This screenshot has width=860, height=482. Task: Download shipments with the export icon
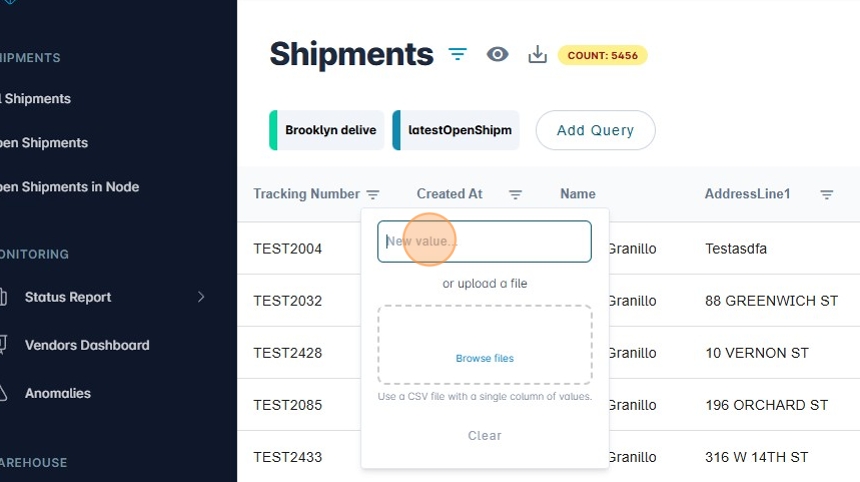[537, 54]
